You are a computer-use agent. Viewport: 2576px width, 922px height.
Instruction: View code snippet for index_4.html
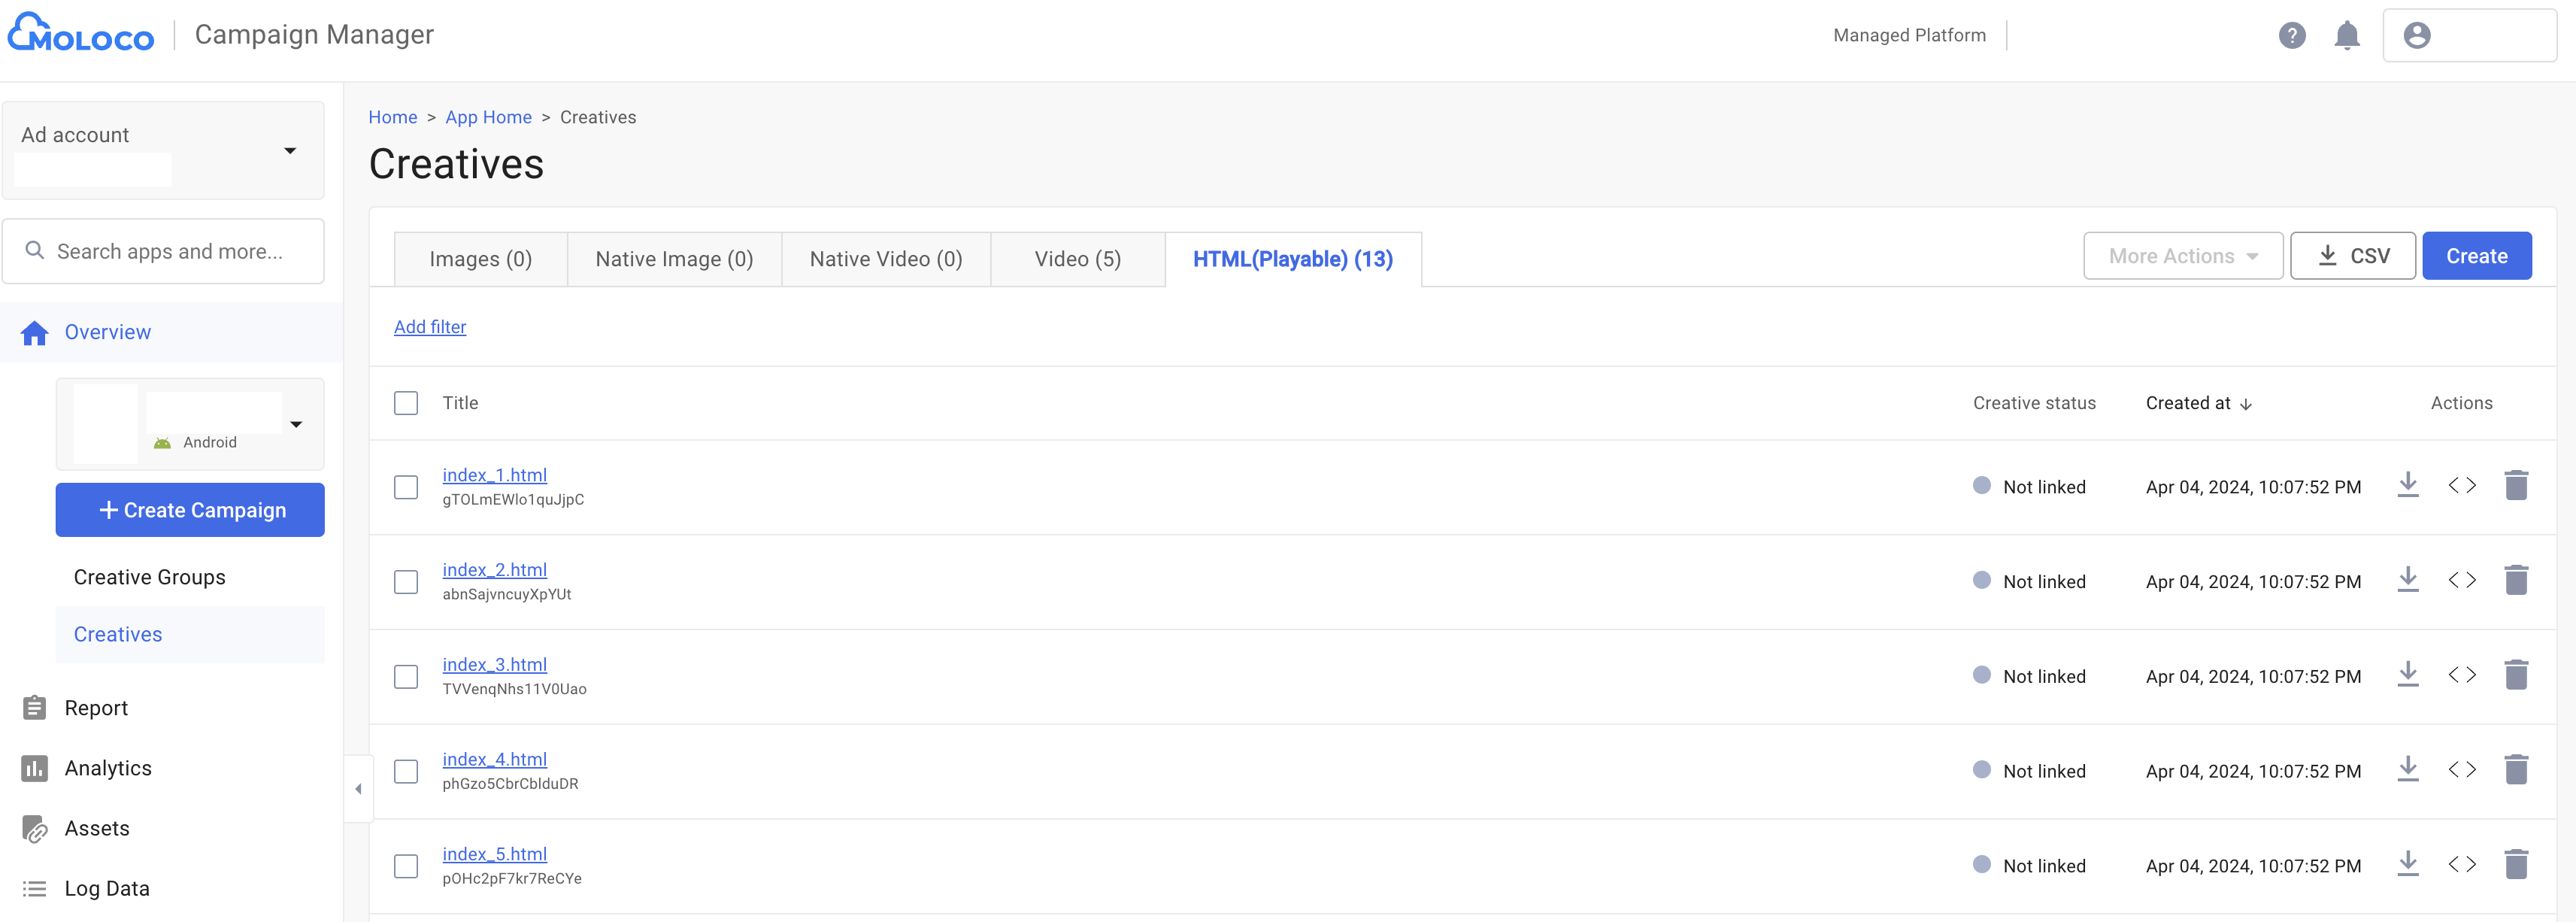click(2462, 770)
